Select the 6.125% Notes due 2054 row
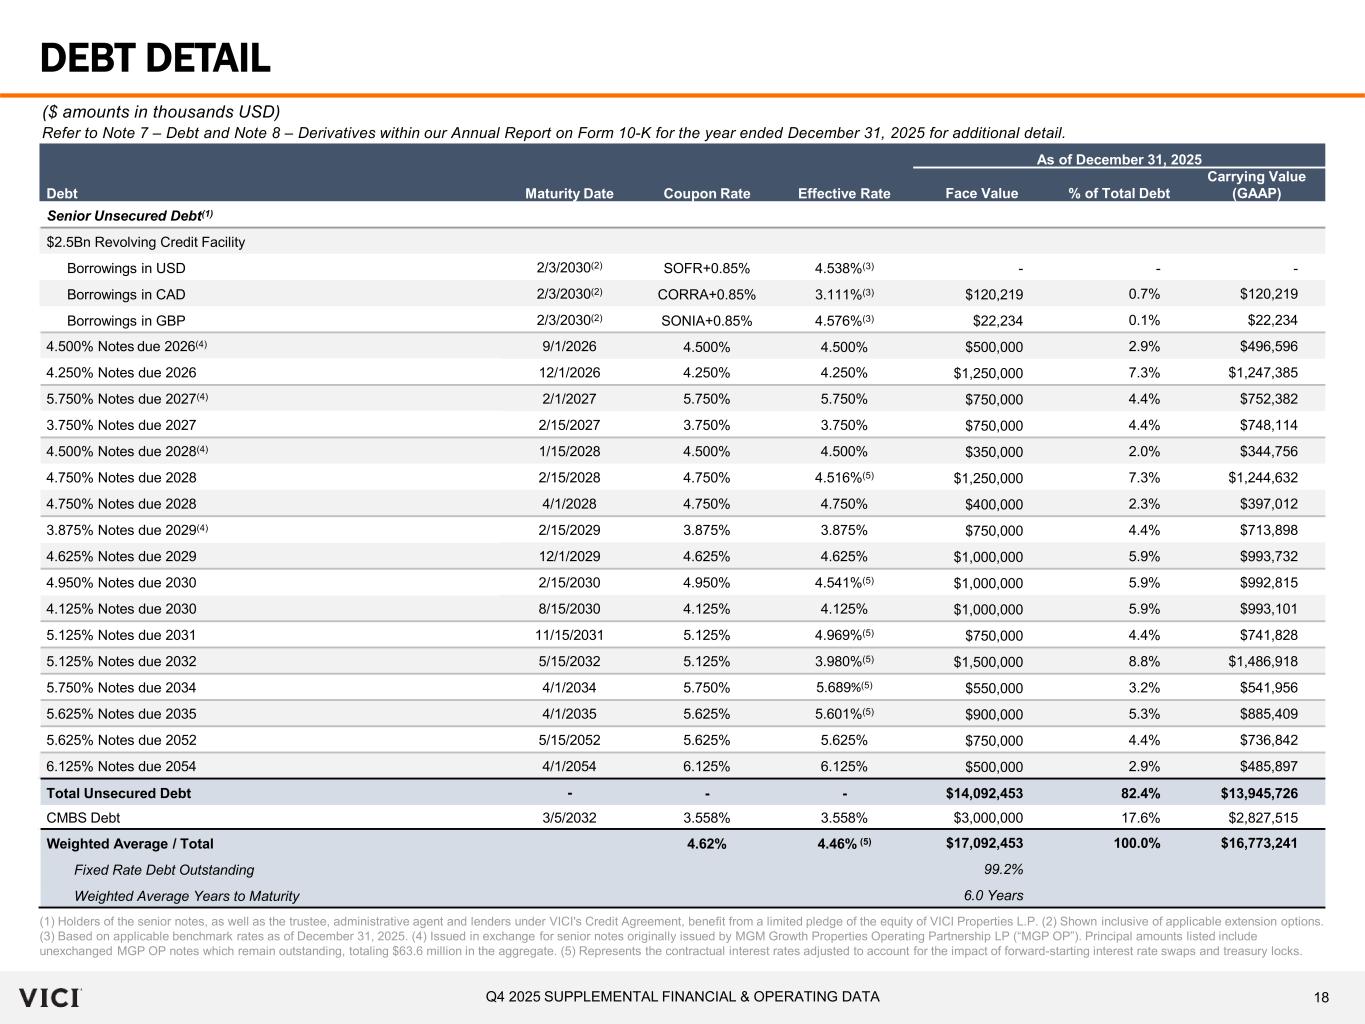This screenshot has width=1365, height=1024. pos(121,767)
